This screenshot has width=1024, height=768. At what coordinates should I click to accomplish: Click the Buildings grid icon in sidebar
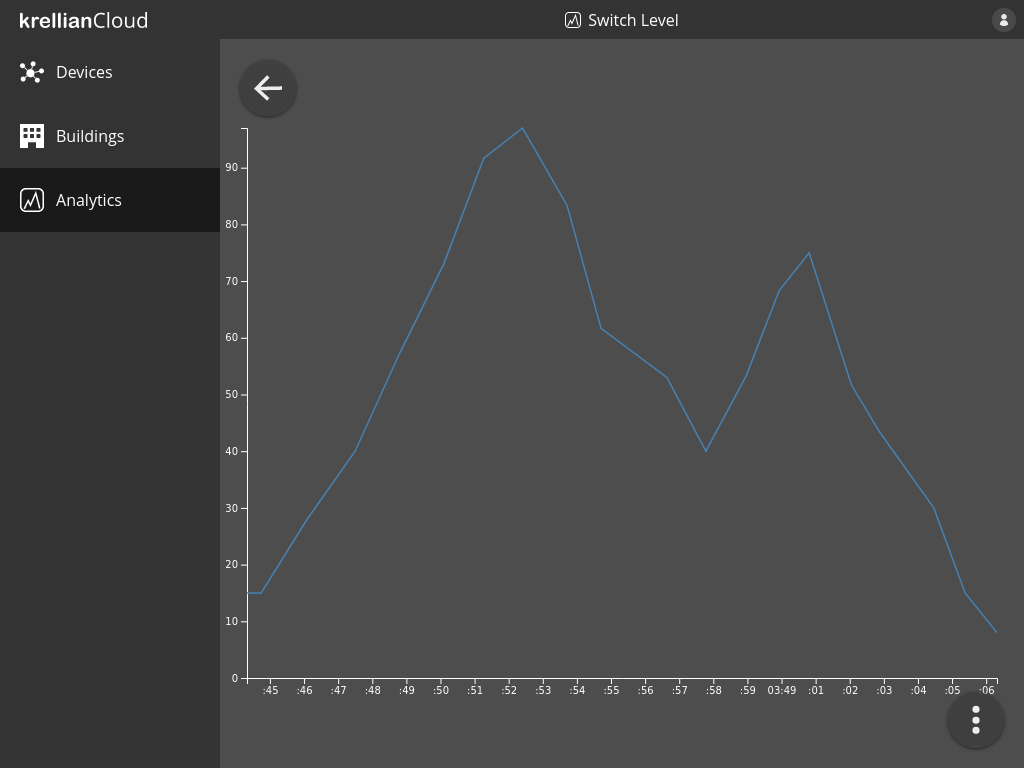click(32, 136)
